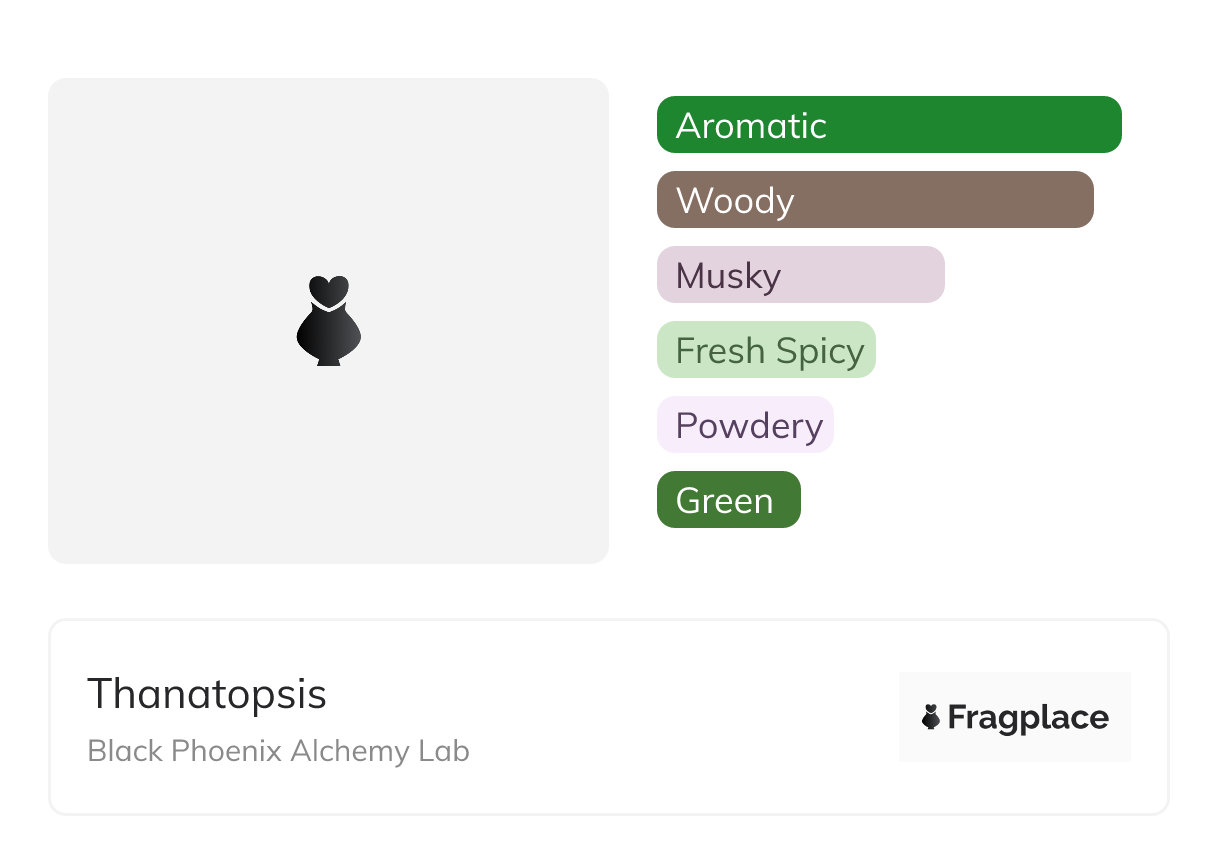Click the Fragplace logo badge background

coord(1015,717)
